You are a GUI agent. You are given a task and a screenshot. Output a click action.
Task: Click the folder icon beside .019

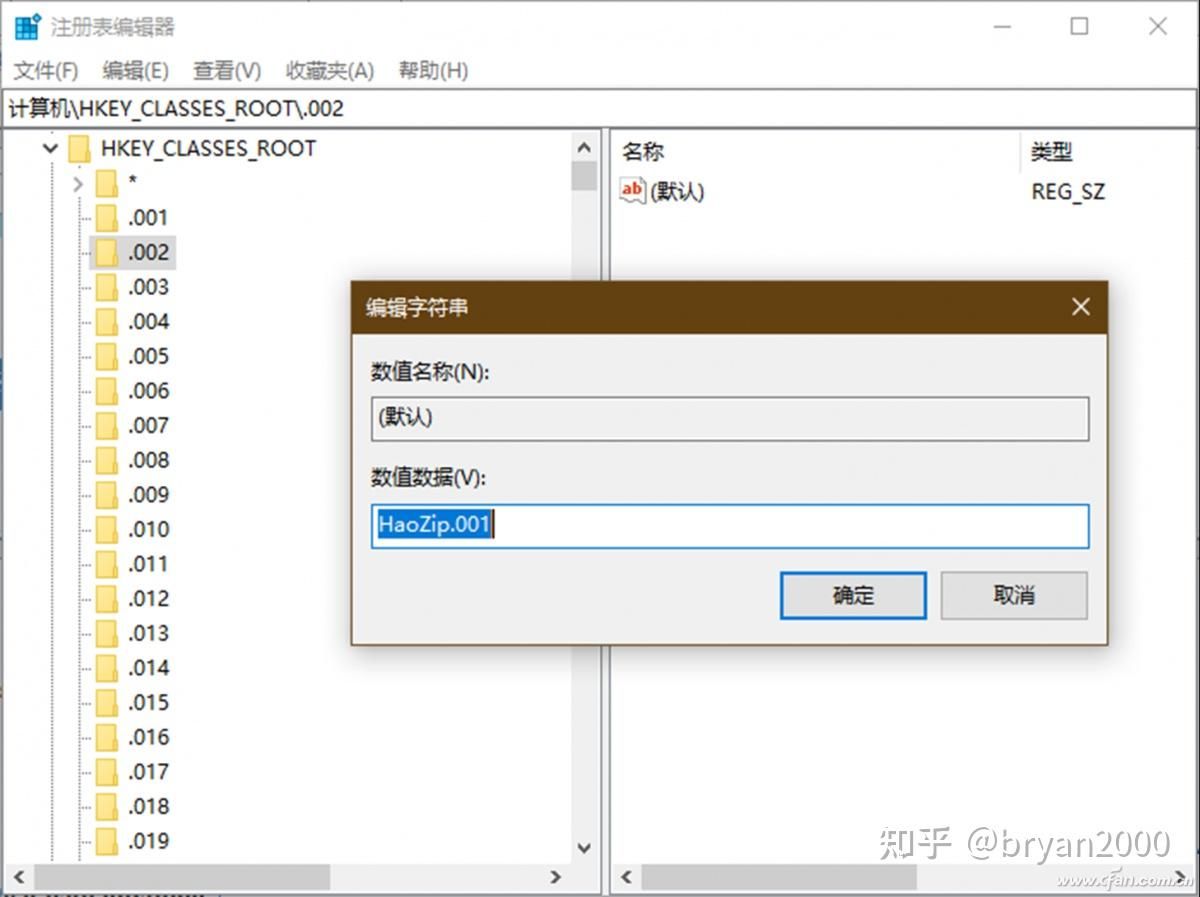tap(106, 841)
